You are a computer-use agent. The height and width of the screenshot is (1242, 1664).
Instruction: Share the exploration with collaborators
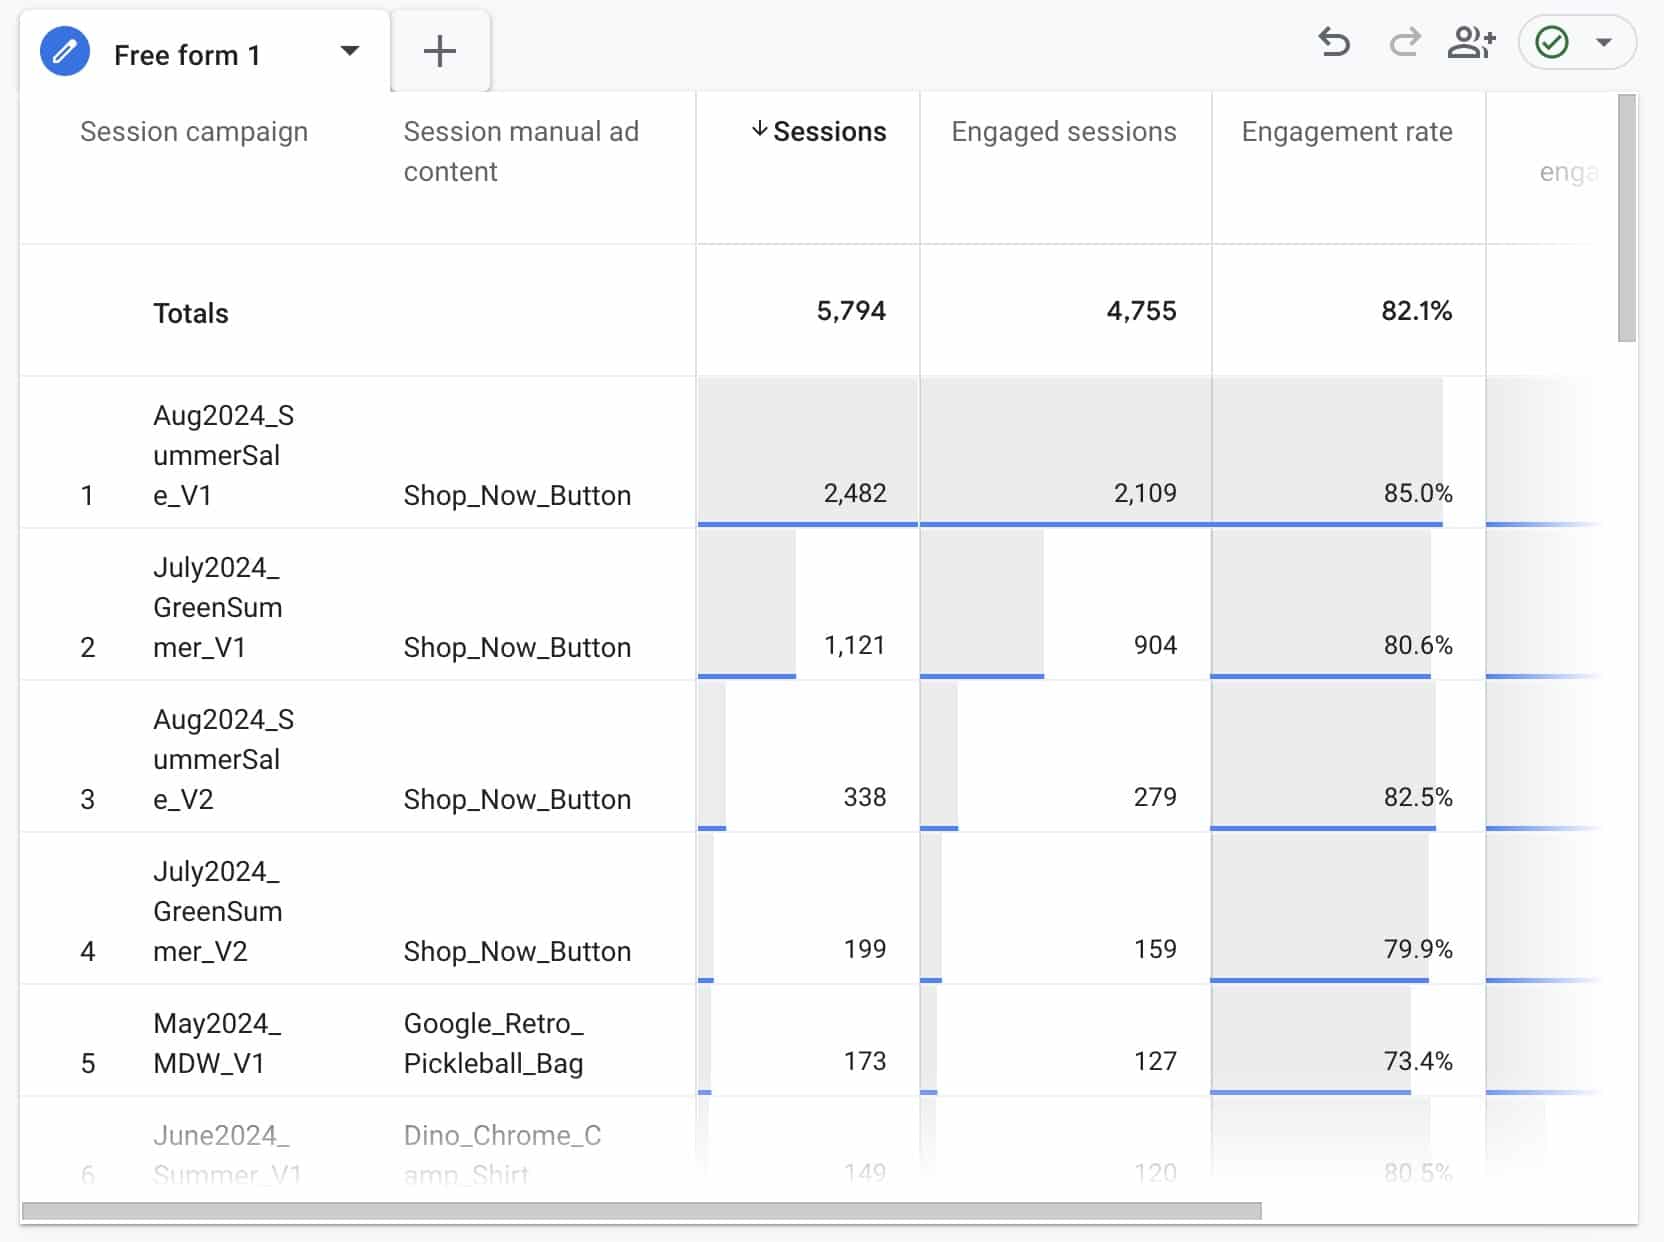click(x=1472, y=43)
